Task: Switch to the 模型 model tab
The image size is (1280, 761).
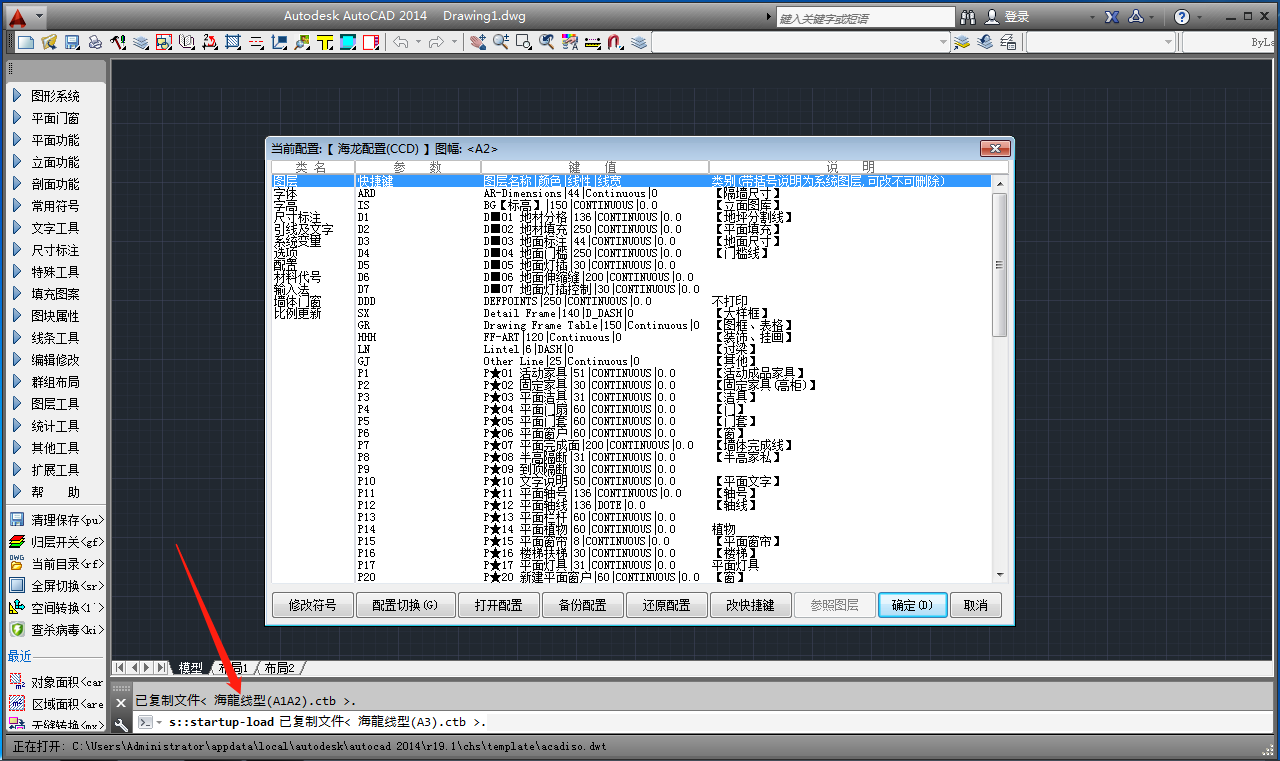Action: [x=190, y=668]
